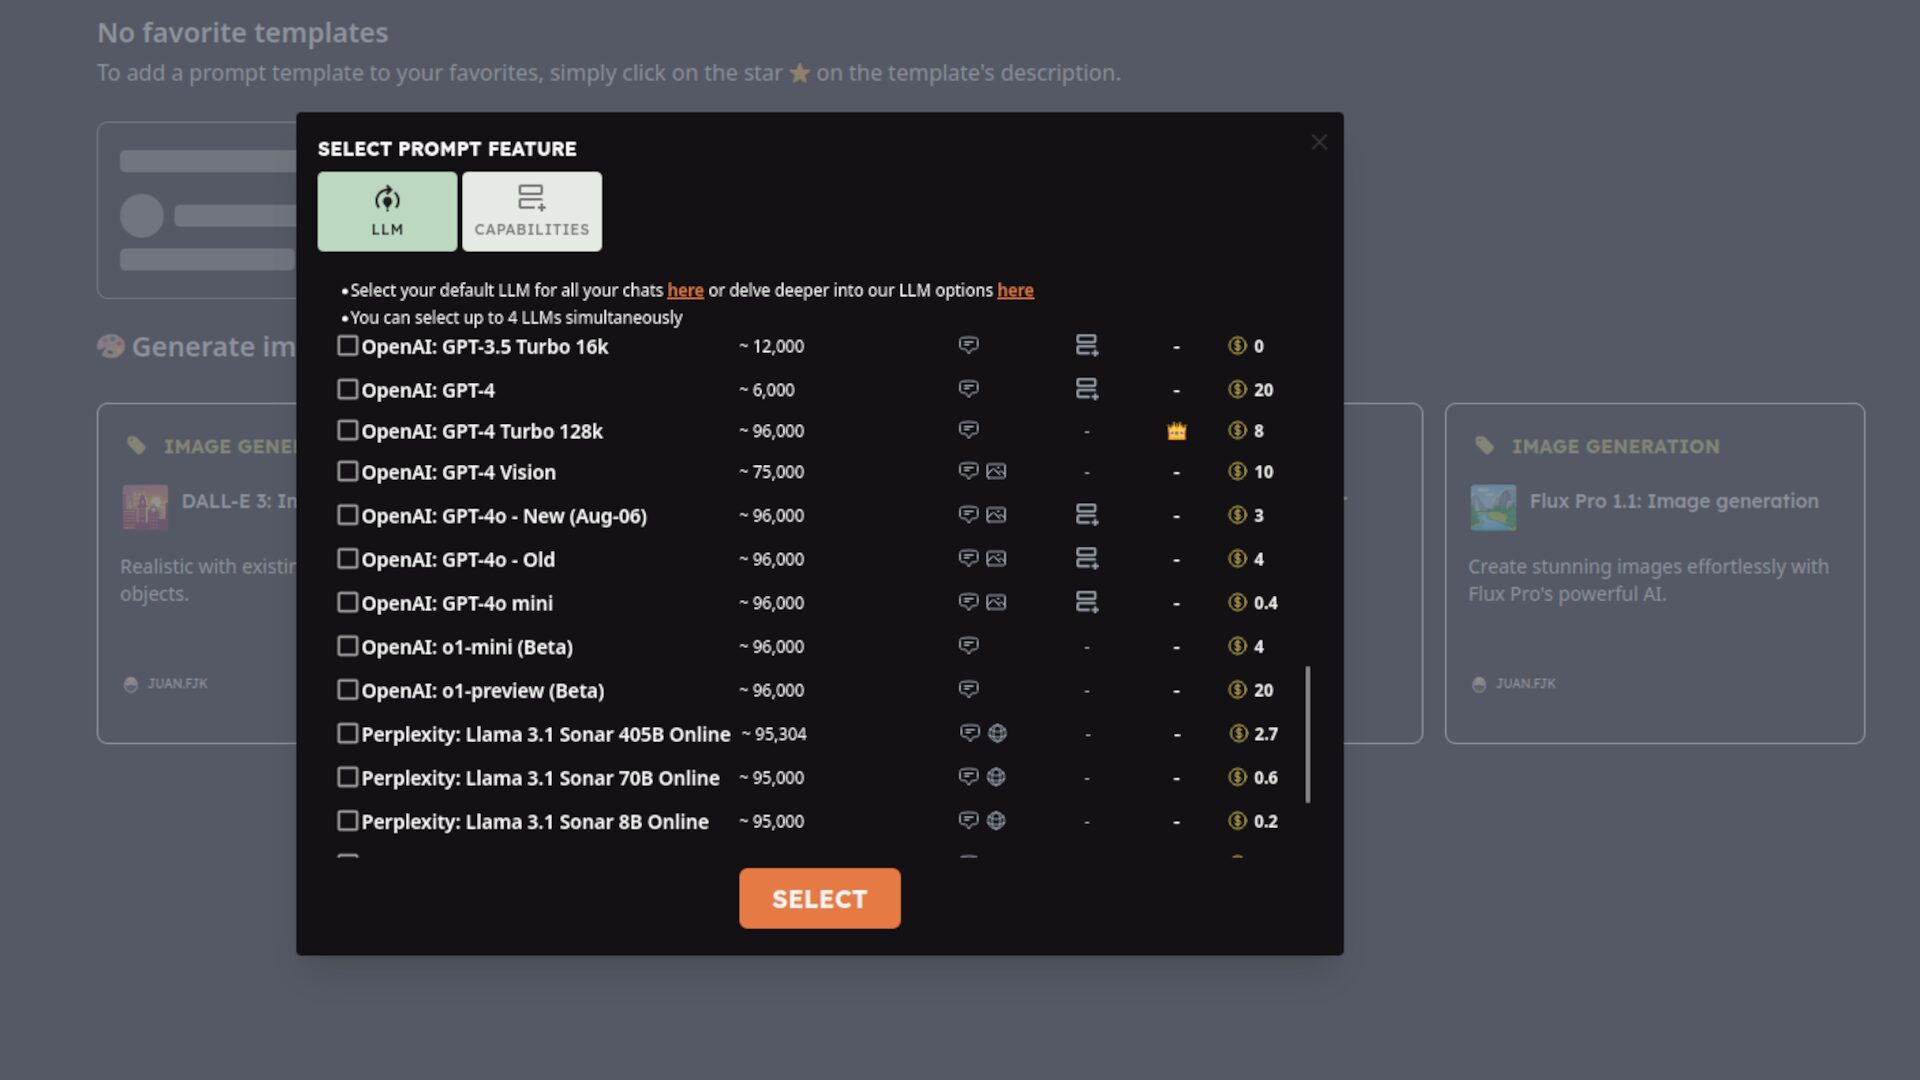Click the crown icon in GPT-4 Turbo 128k row

point(1177,431)
